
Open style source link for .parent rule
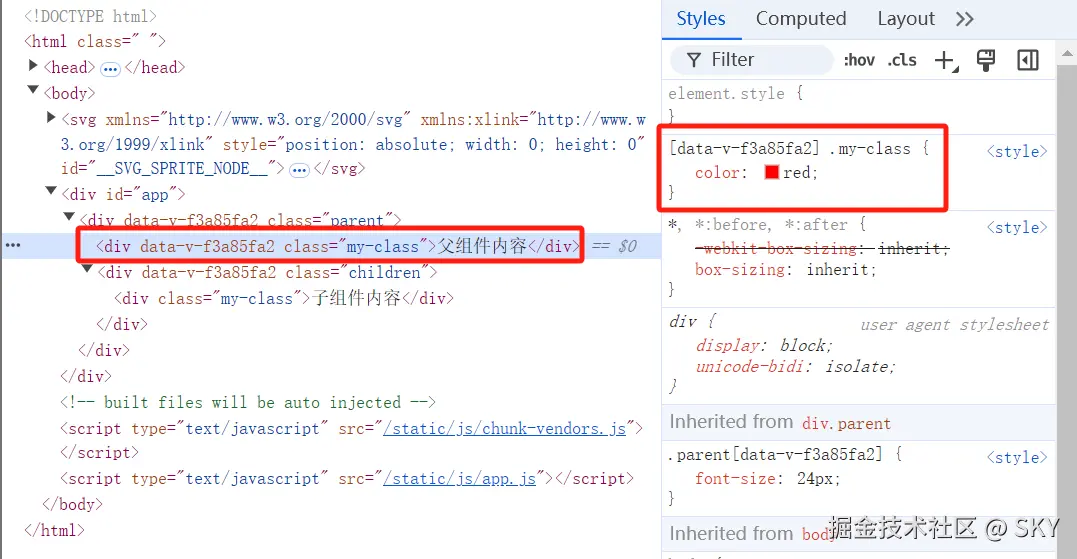(x=1017, y=457)
